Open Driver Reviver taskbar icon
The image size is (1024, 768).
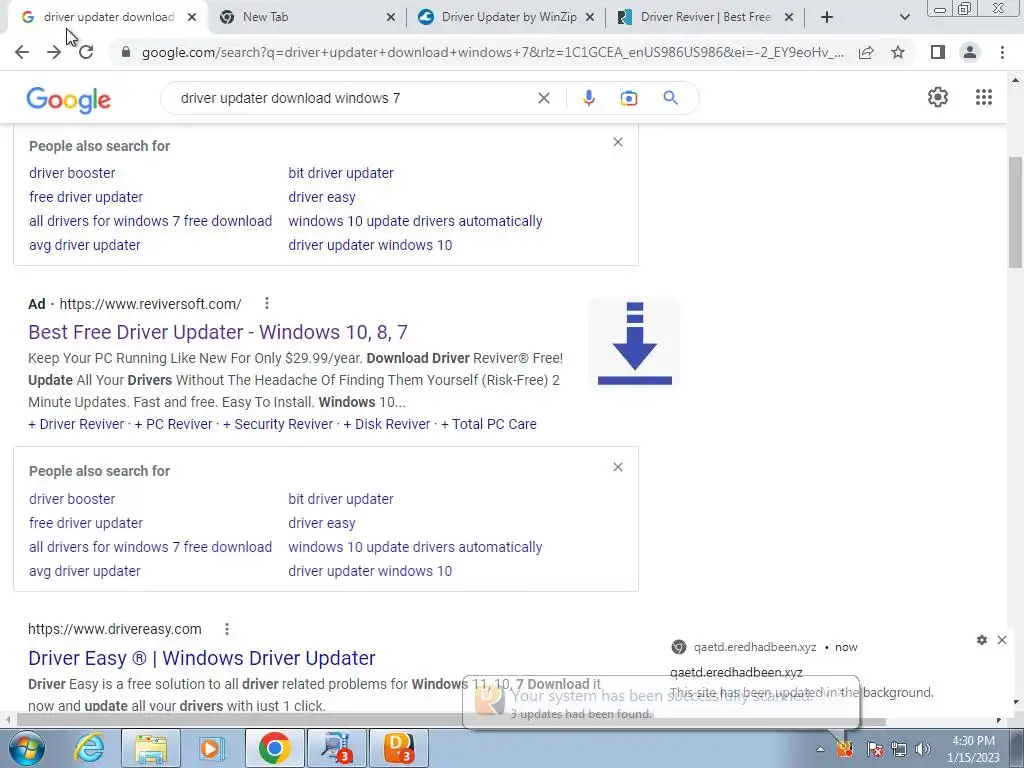coord(399,748)
